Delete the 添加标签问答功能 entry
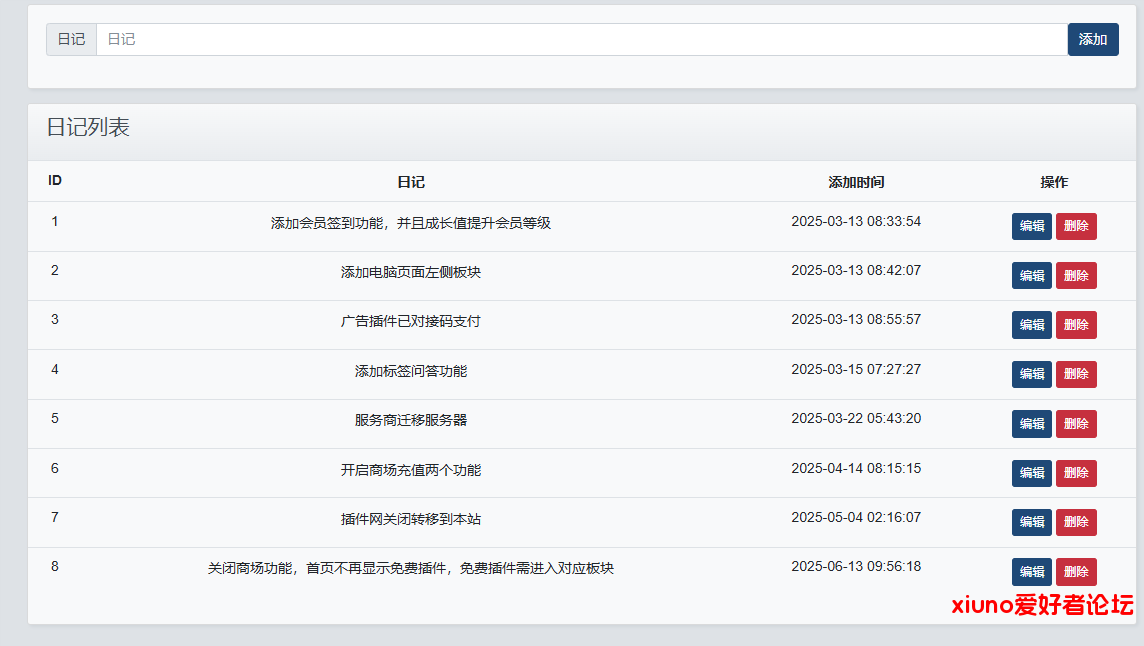The image size is (1144, 646). coord(1076,374)
